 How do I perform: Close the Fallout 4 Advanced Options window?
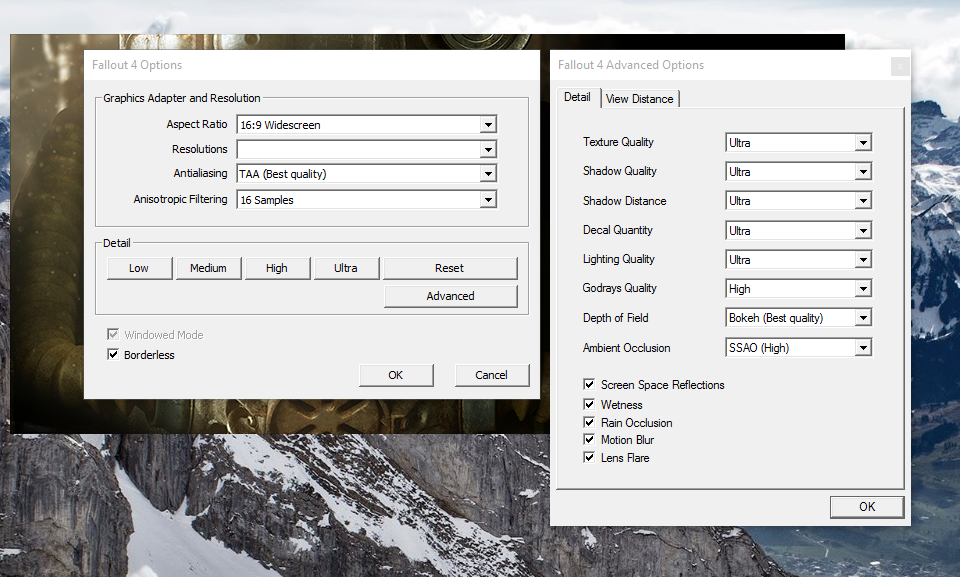click(x=900, y=66)
